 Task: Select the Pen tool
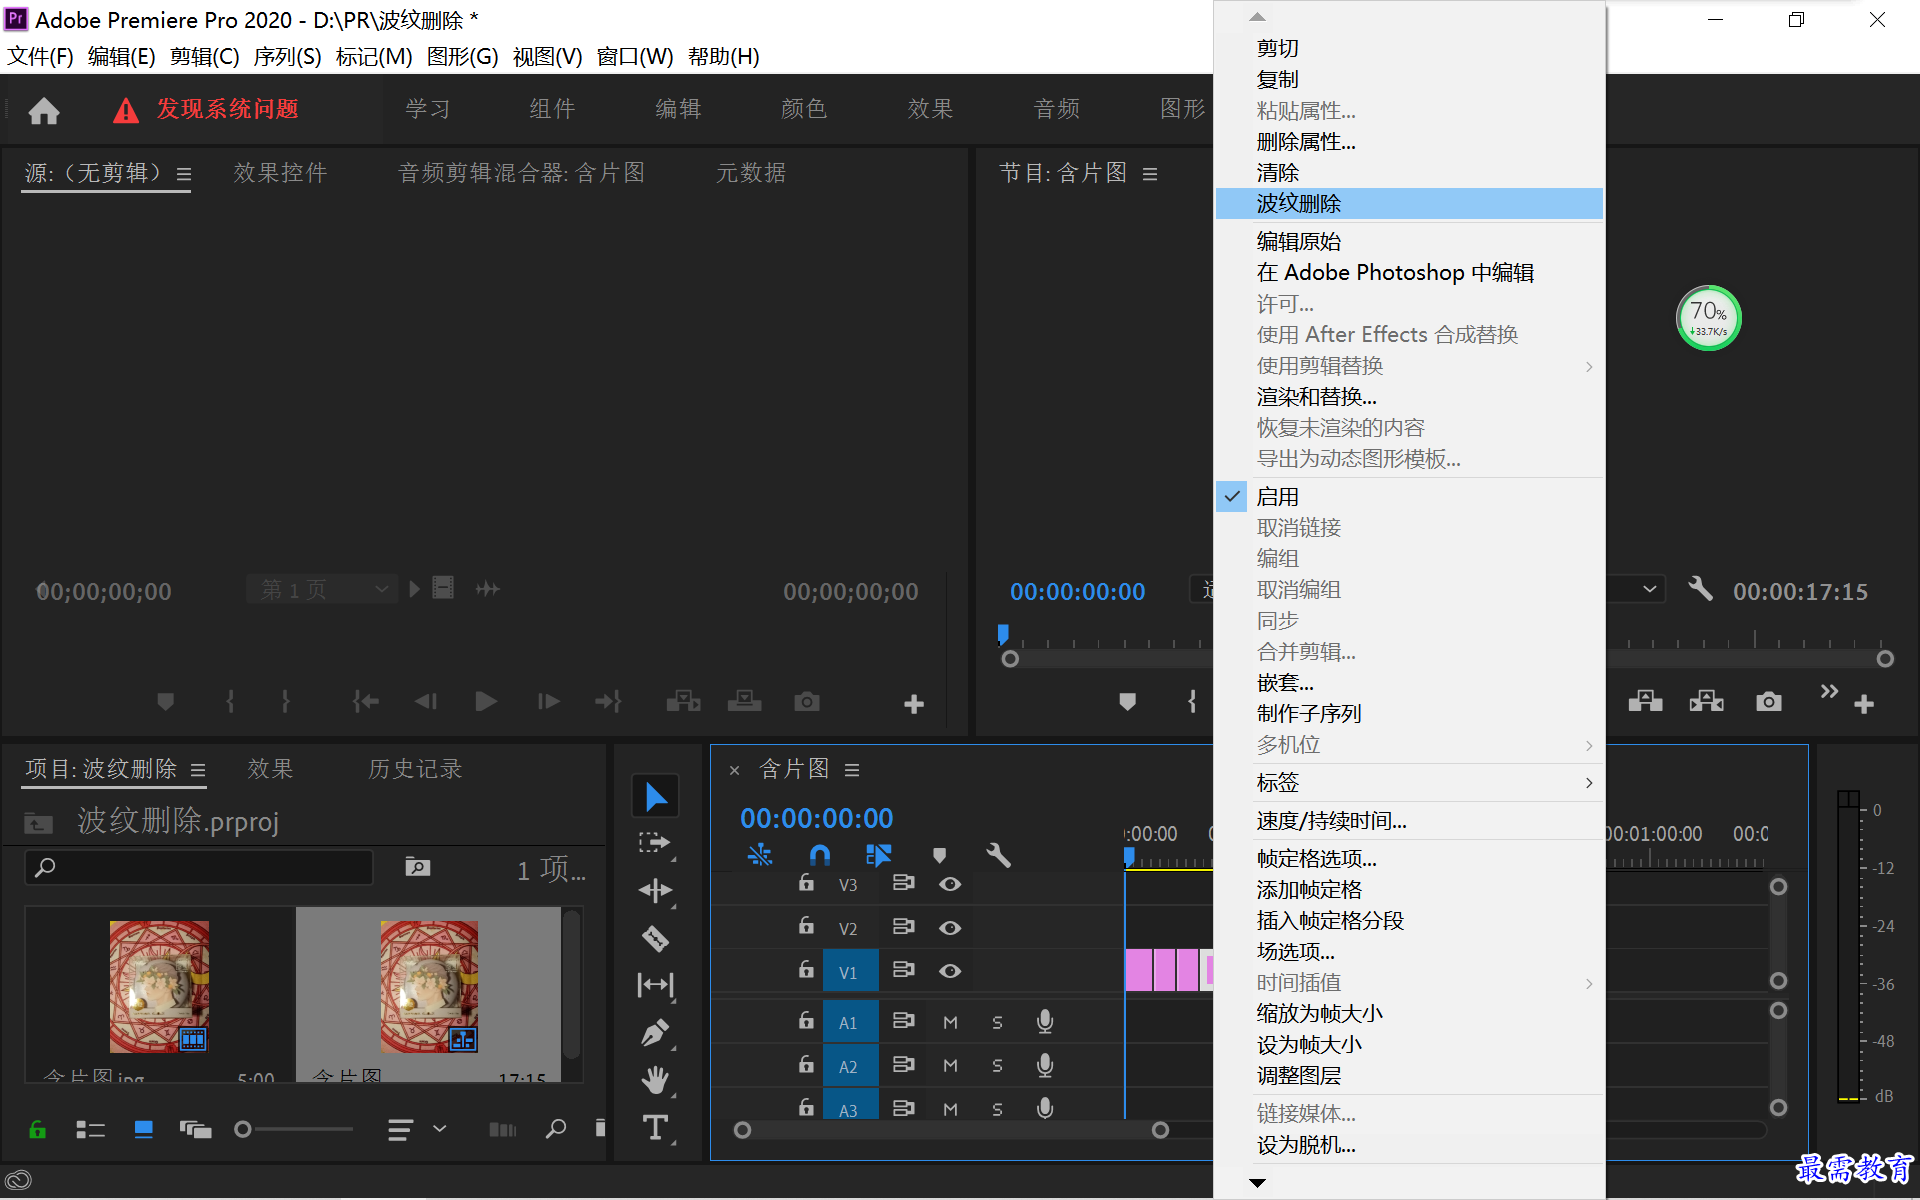(x=655, y=1033)
